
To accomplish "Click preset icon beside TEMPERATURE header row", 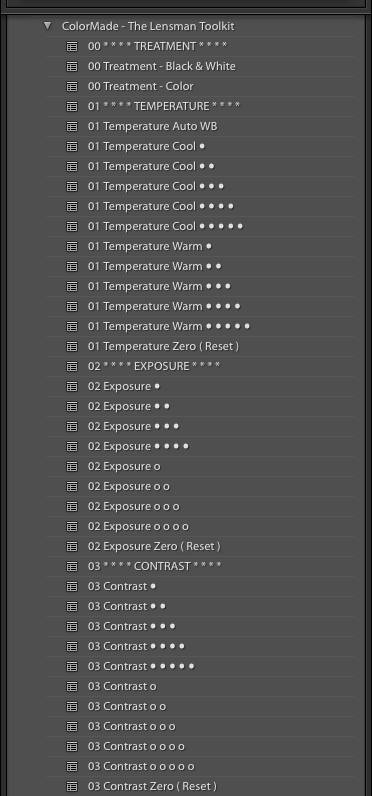I will pos(72,106).
